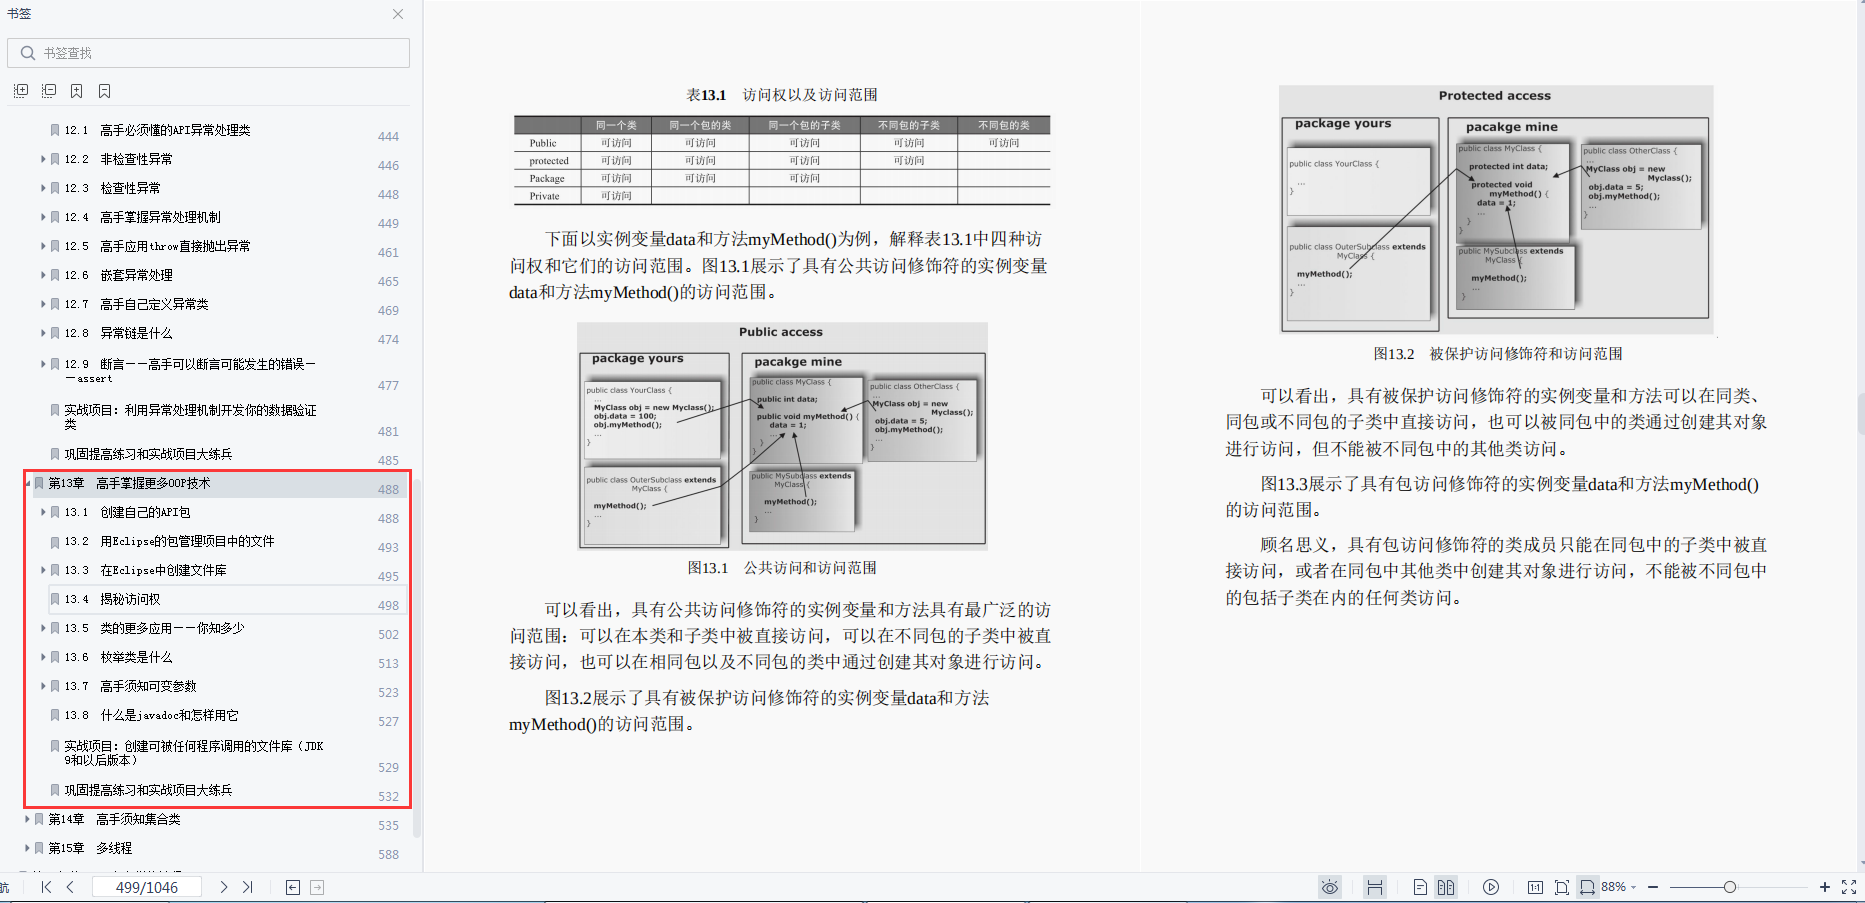
Task: Expand bookmark 13.5 类的更多应用
Action: (43, 628)
